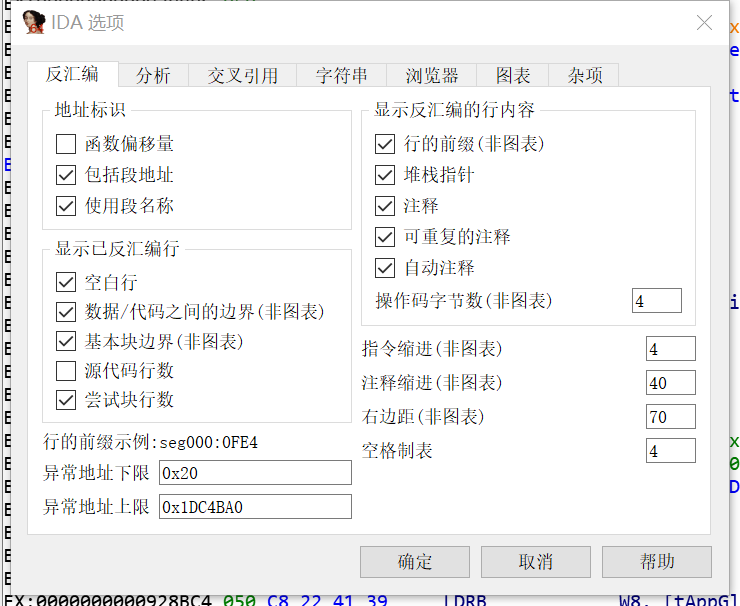Click the 行的前缀示例 seg000:0FE4 text
The image size is (740, 606).
coord(151,443)
